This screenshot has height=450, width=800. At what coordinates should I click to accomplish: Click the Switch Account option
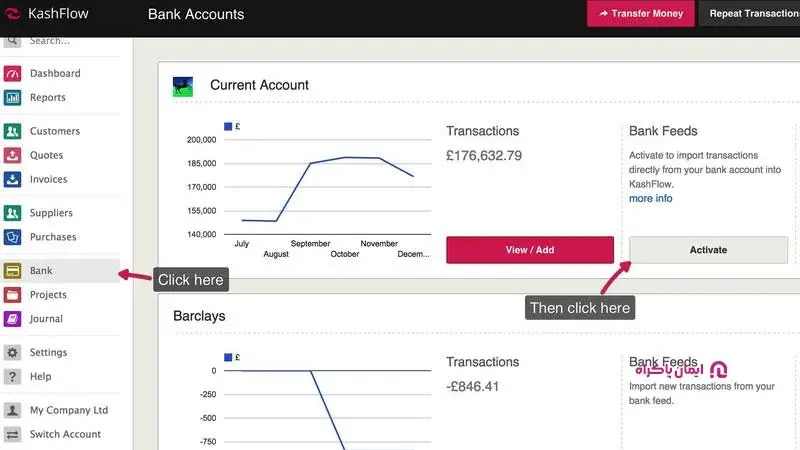(65, 435)
